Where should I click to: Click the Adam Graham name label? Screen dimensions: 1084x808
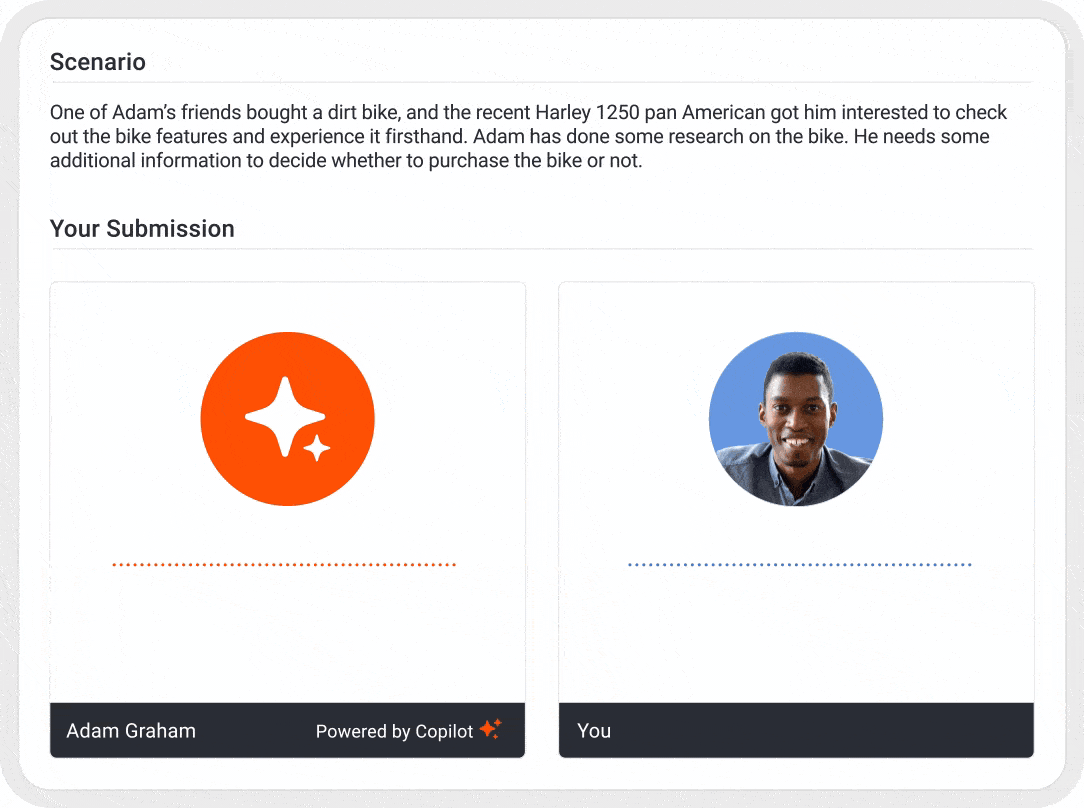point(131,731)
